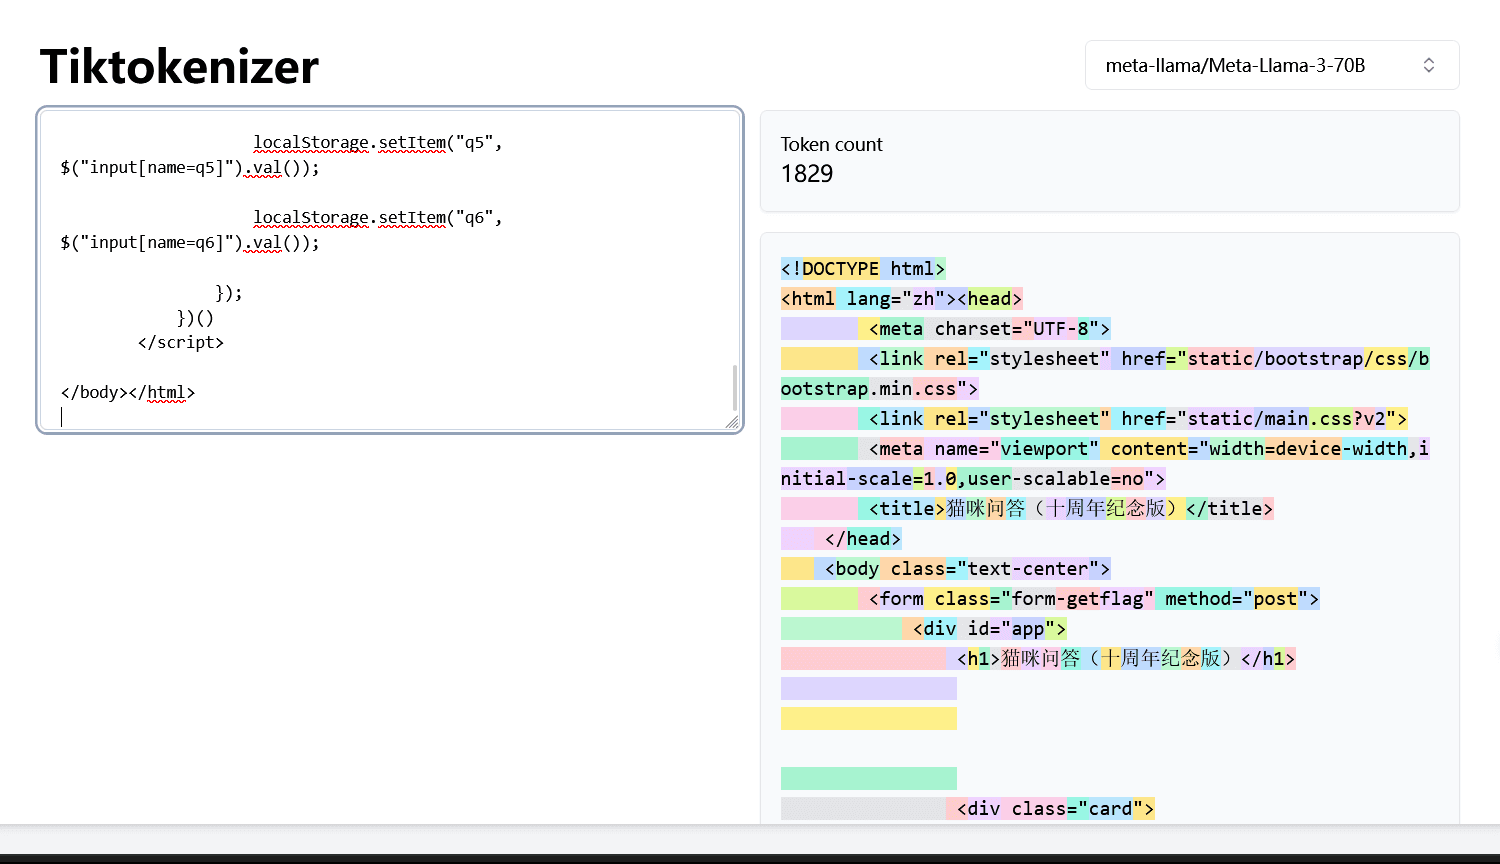
Task: Click the </body></html> line in the editor
Action: (x=128, y=392)
